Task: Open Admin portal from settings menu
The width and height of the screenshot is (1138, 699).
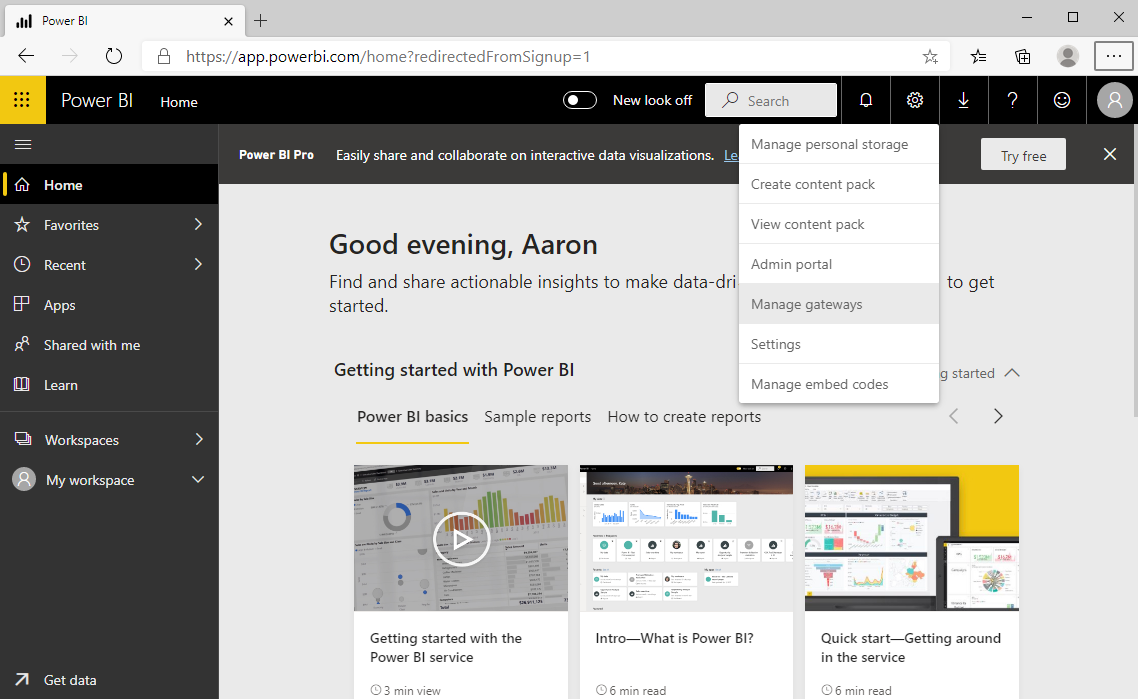Action: 839,264
